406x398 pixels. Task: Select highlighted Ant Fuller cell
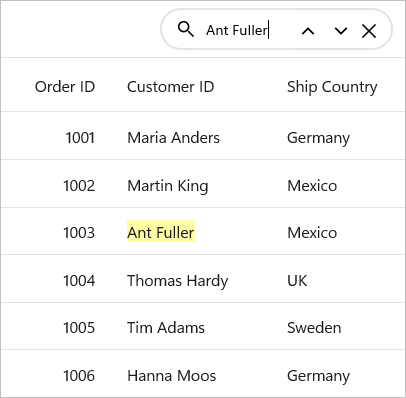tap(161, 232)
